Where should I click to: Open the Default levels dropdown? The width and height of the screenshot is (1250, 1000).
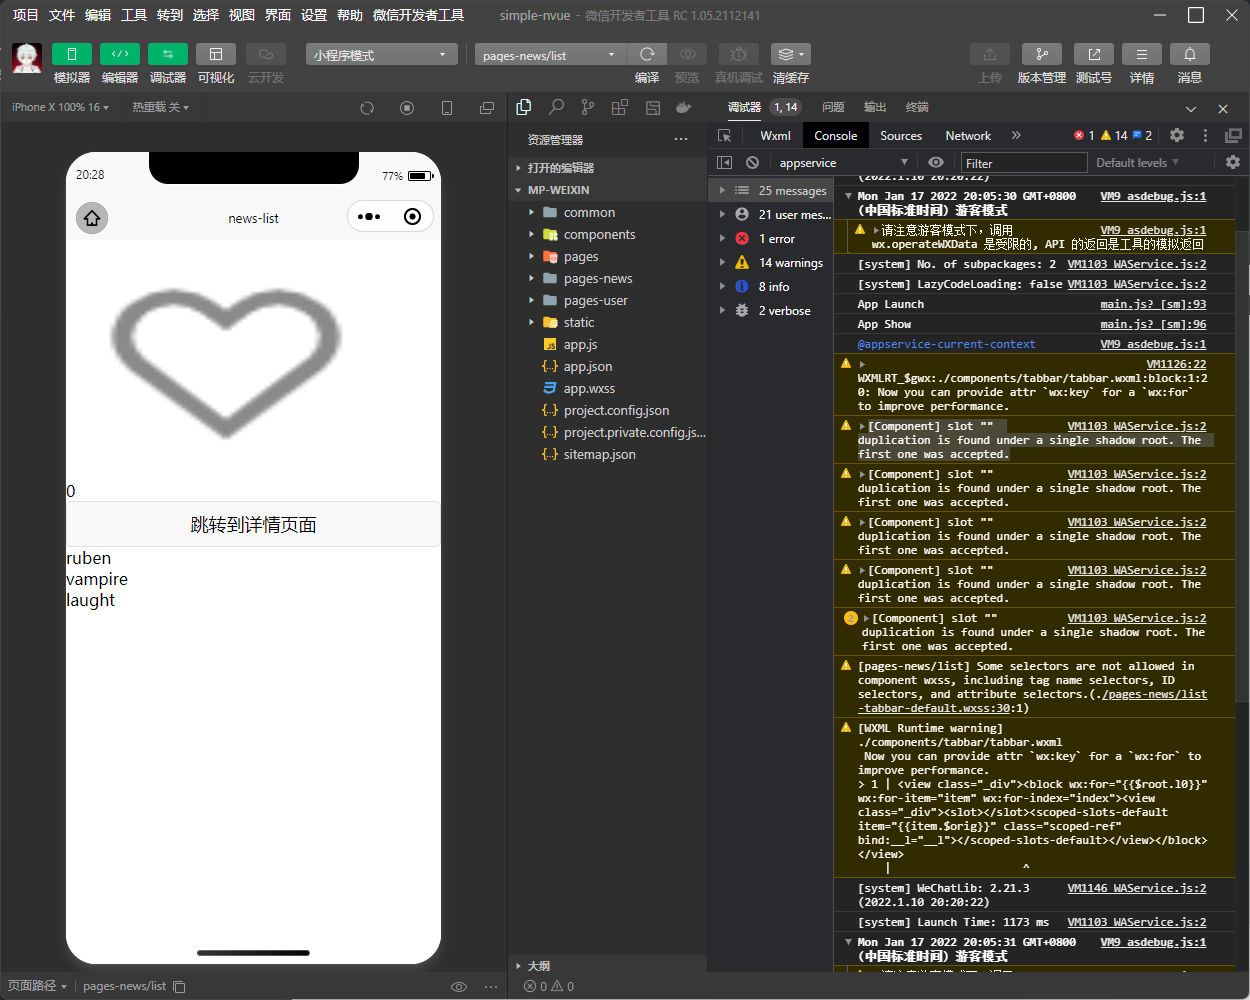(1137, 163)
